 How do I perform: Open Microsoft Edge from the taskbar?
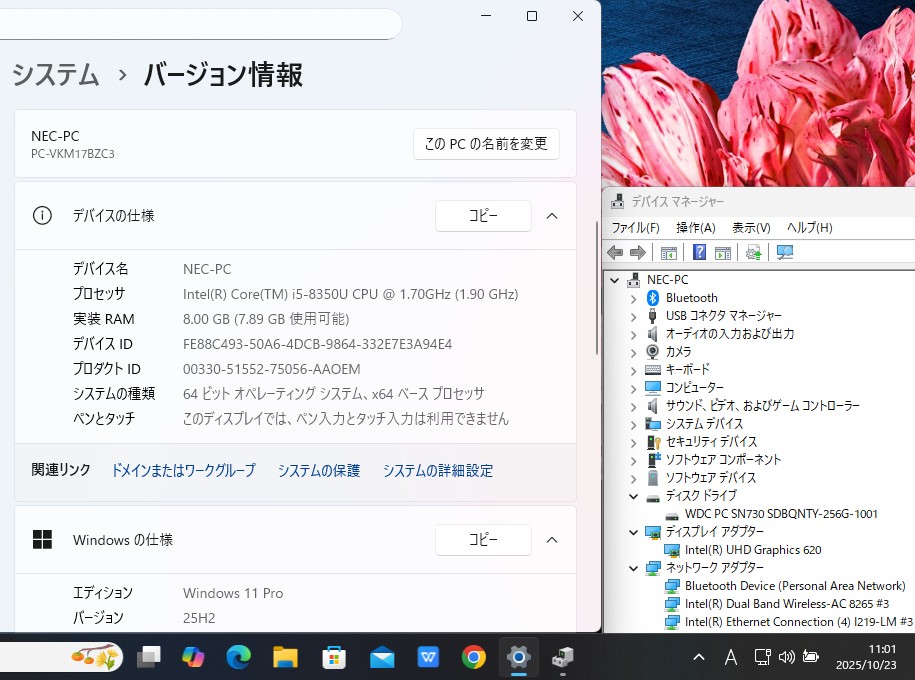point(238,657)
